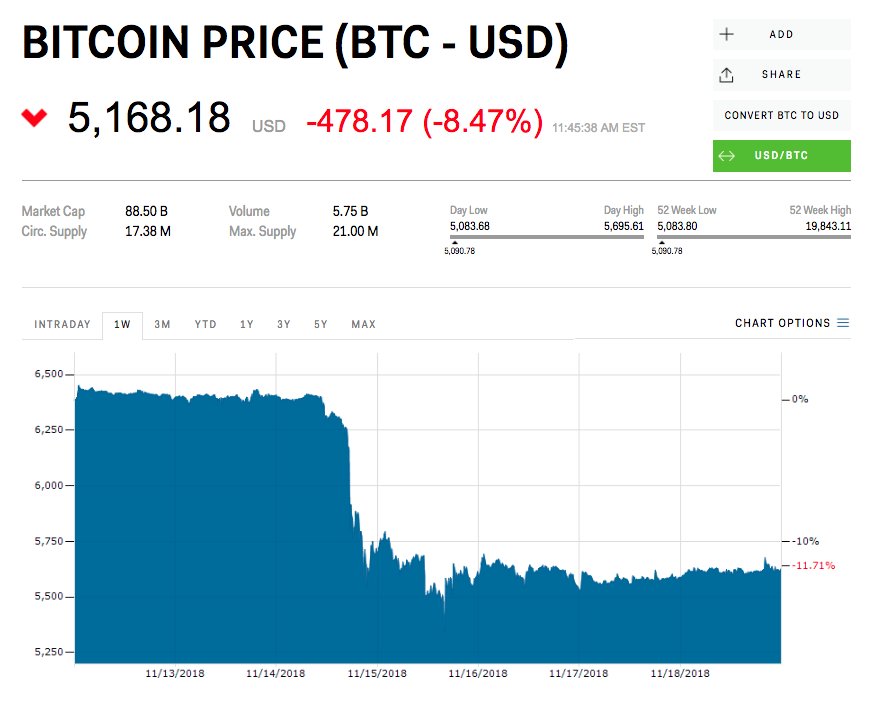Click the share upload icon

coord(727,75)
